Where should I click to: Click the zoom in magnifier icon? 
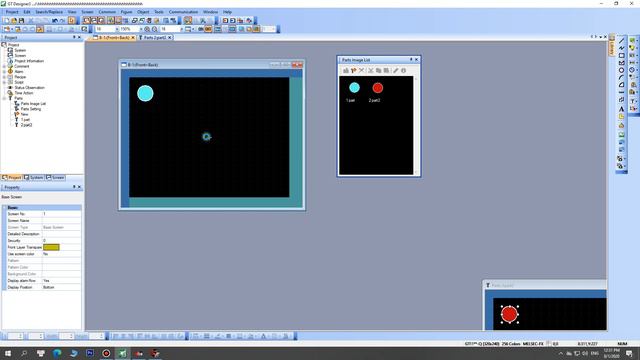click(147, 29)
